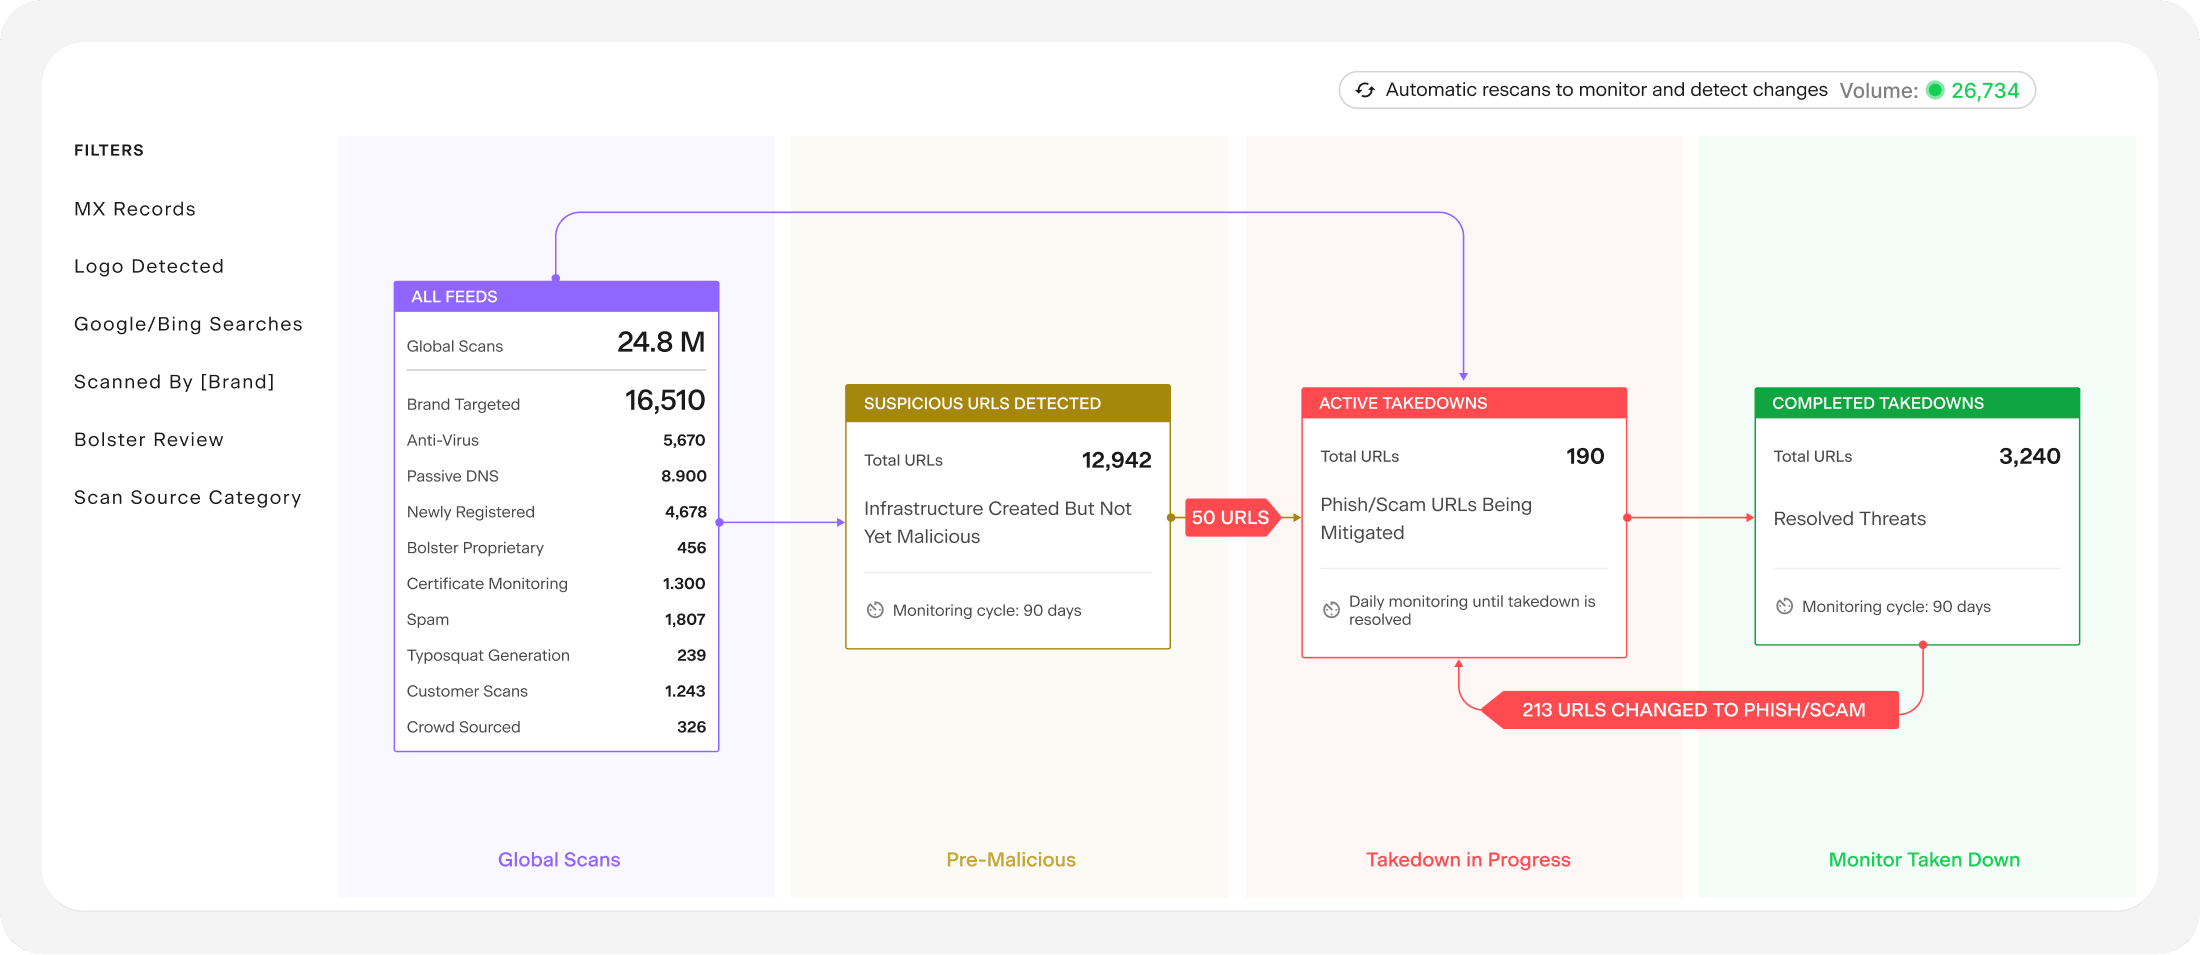2200x955 pixels.
Task: Select the Monitor Taken Down stage
Action: click(1923, 859)
